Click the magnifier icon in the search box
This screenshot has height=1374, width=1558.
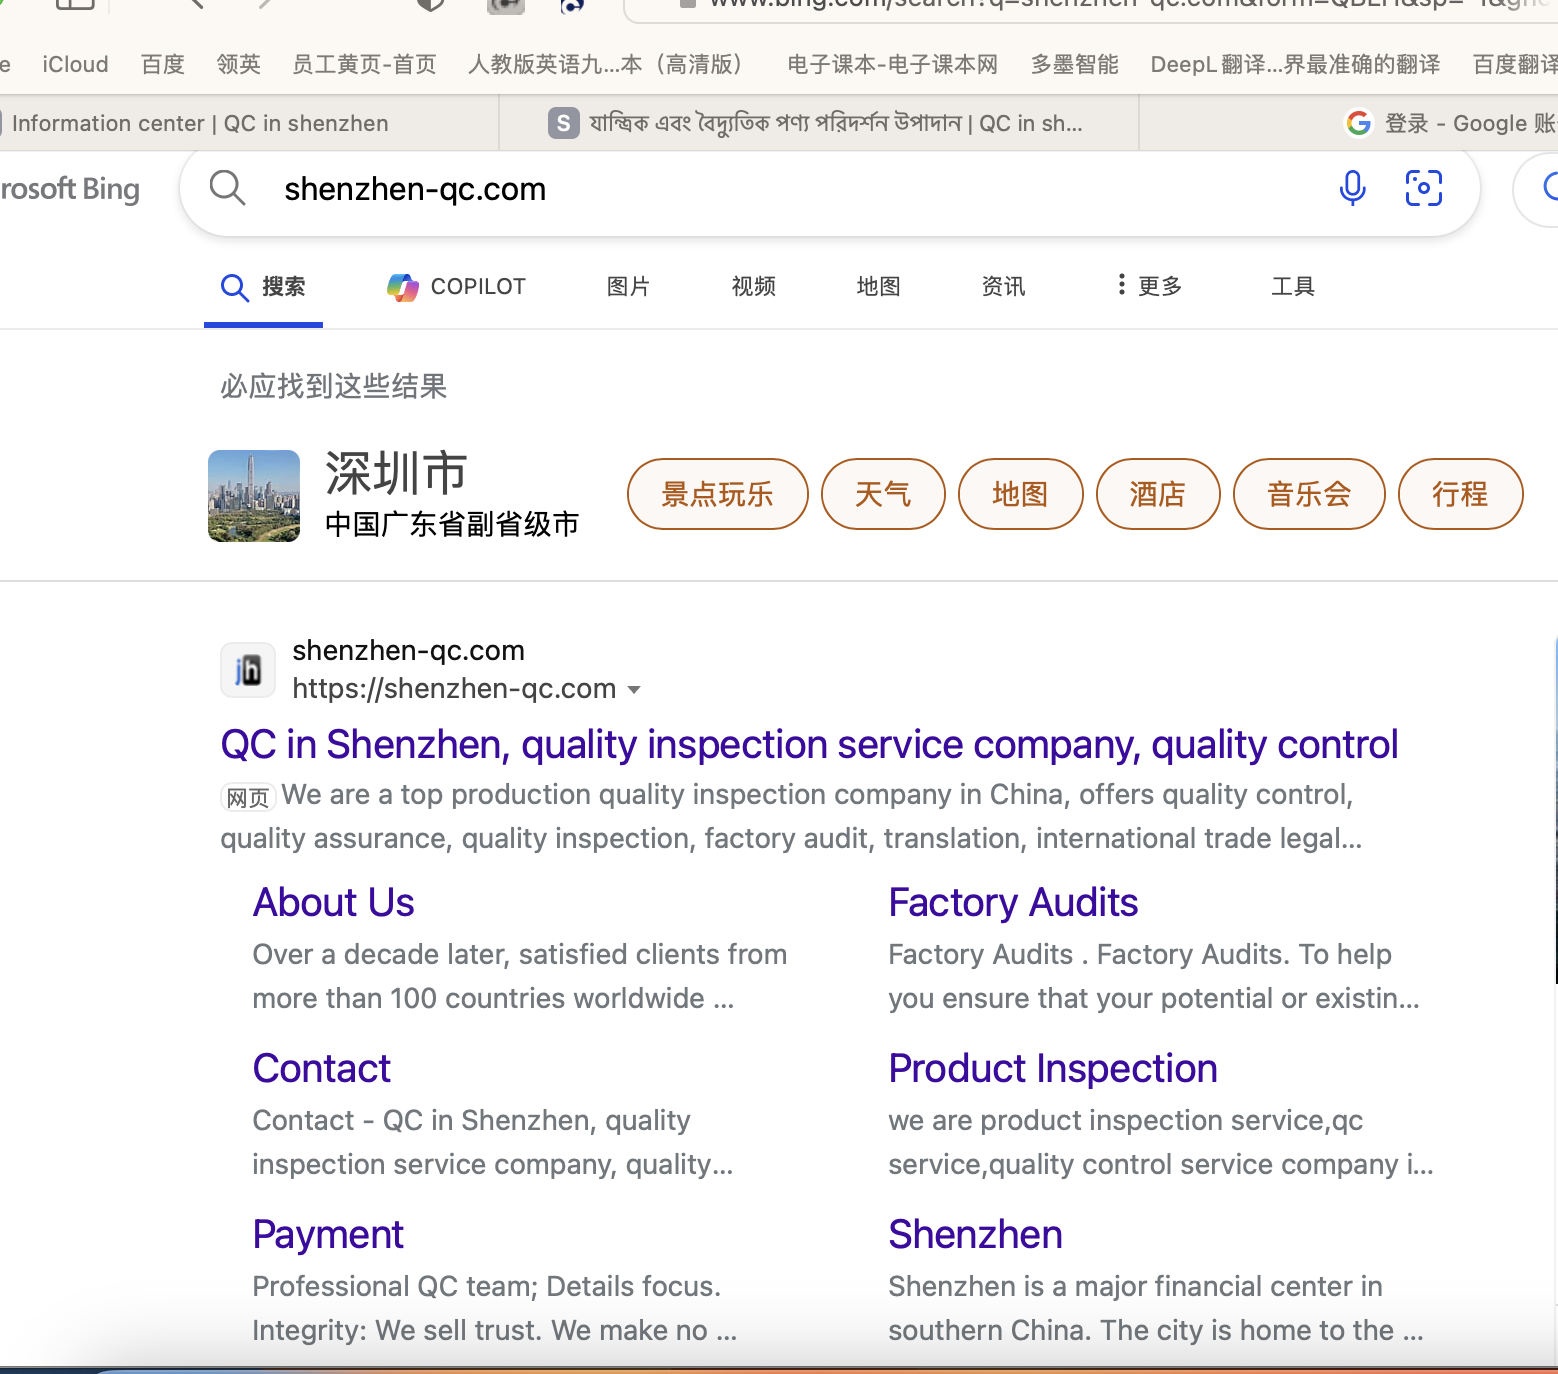(x=227, y=188)
